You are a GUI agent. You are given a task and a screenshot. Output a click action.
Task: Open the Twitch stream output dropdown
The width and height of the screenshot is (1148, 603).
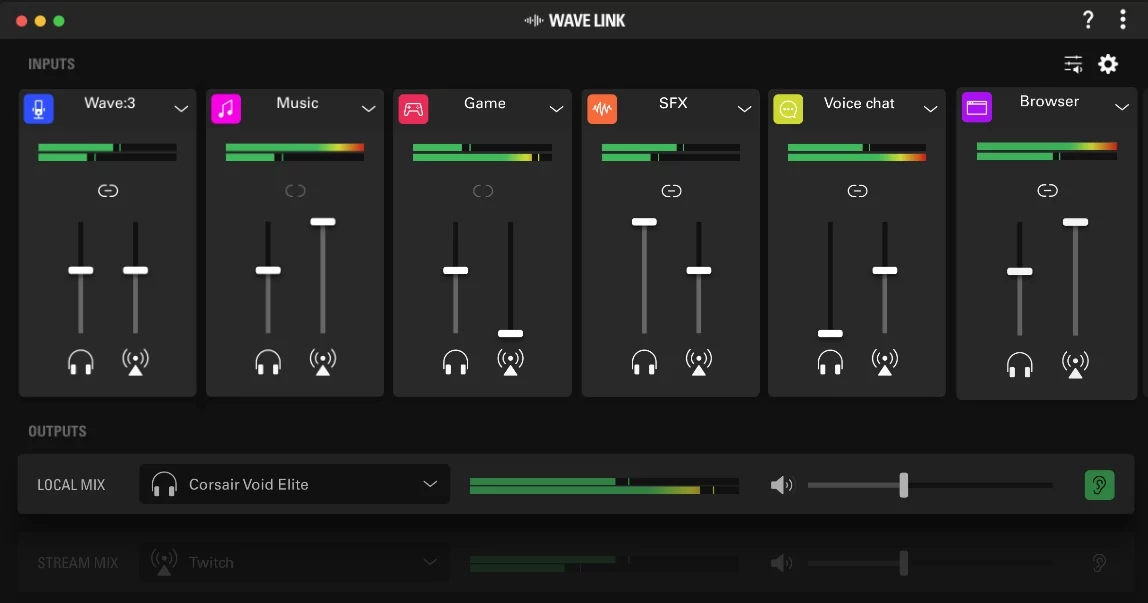[294, 563]
